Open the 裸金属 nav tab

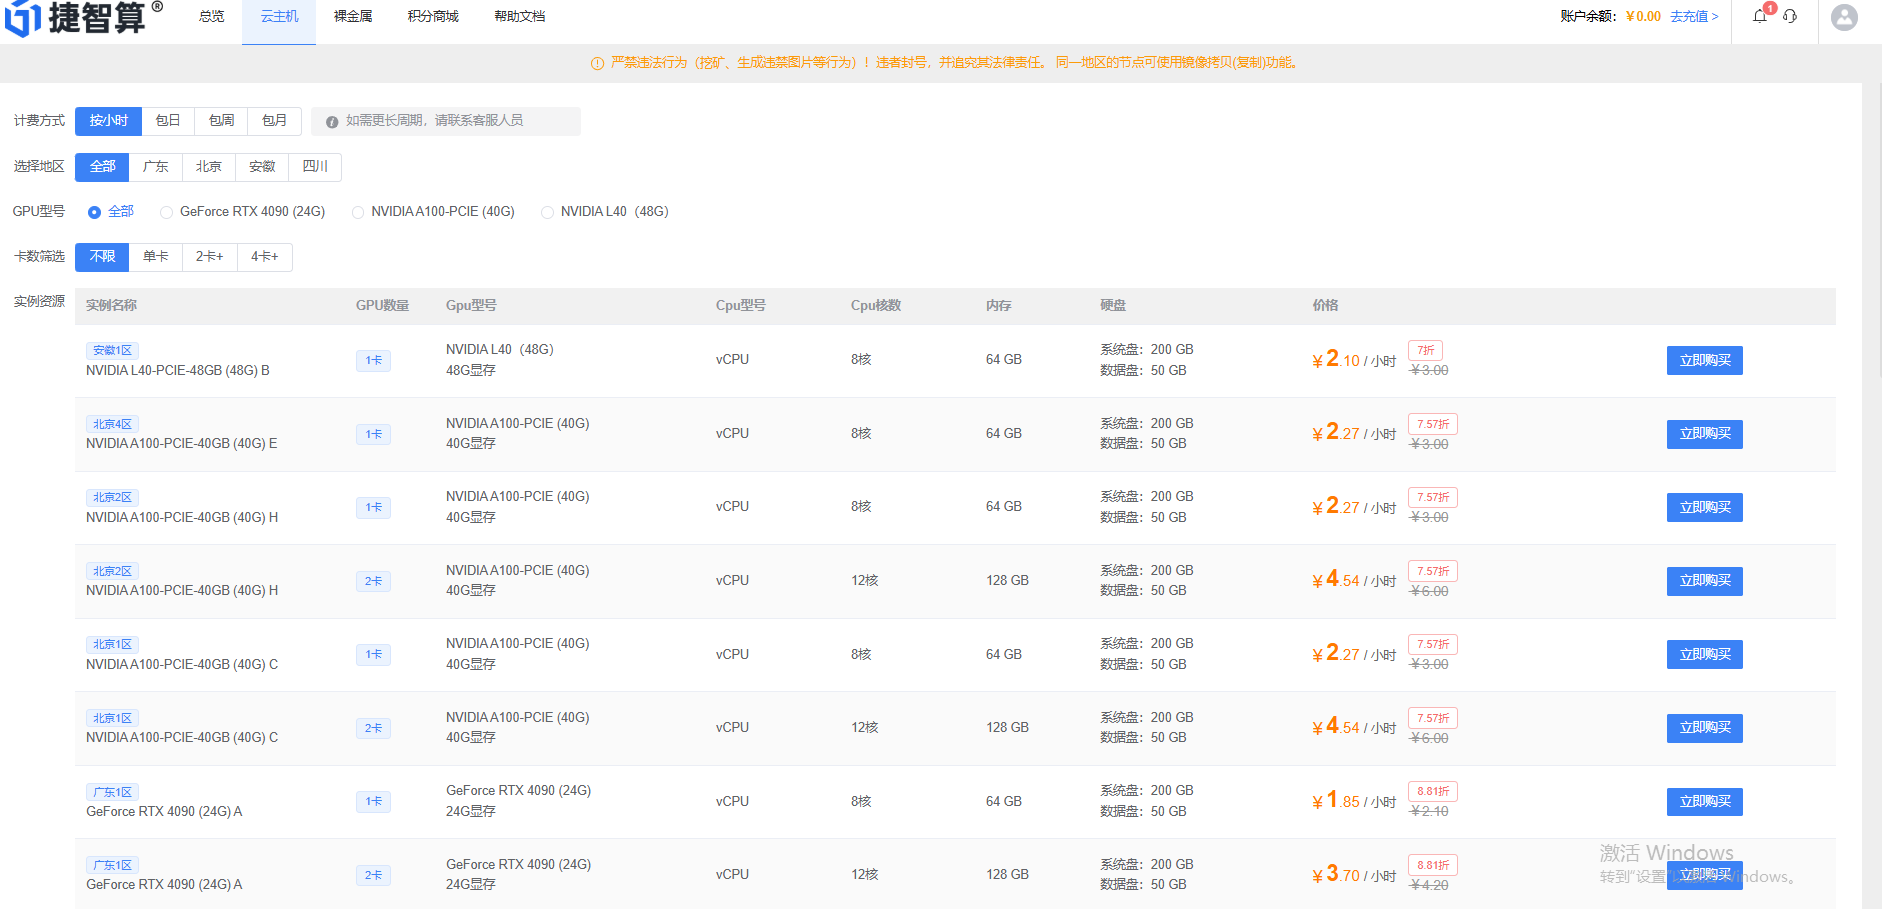point(353,17)
